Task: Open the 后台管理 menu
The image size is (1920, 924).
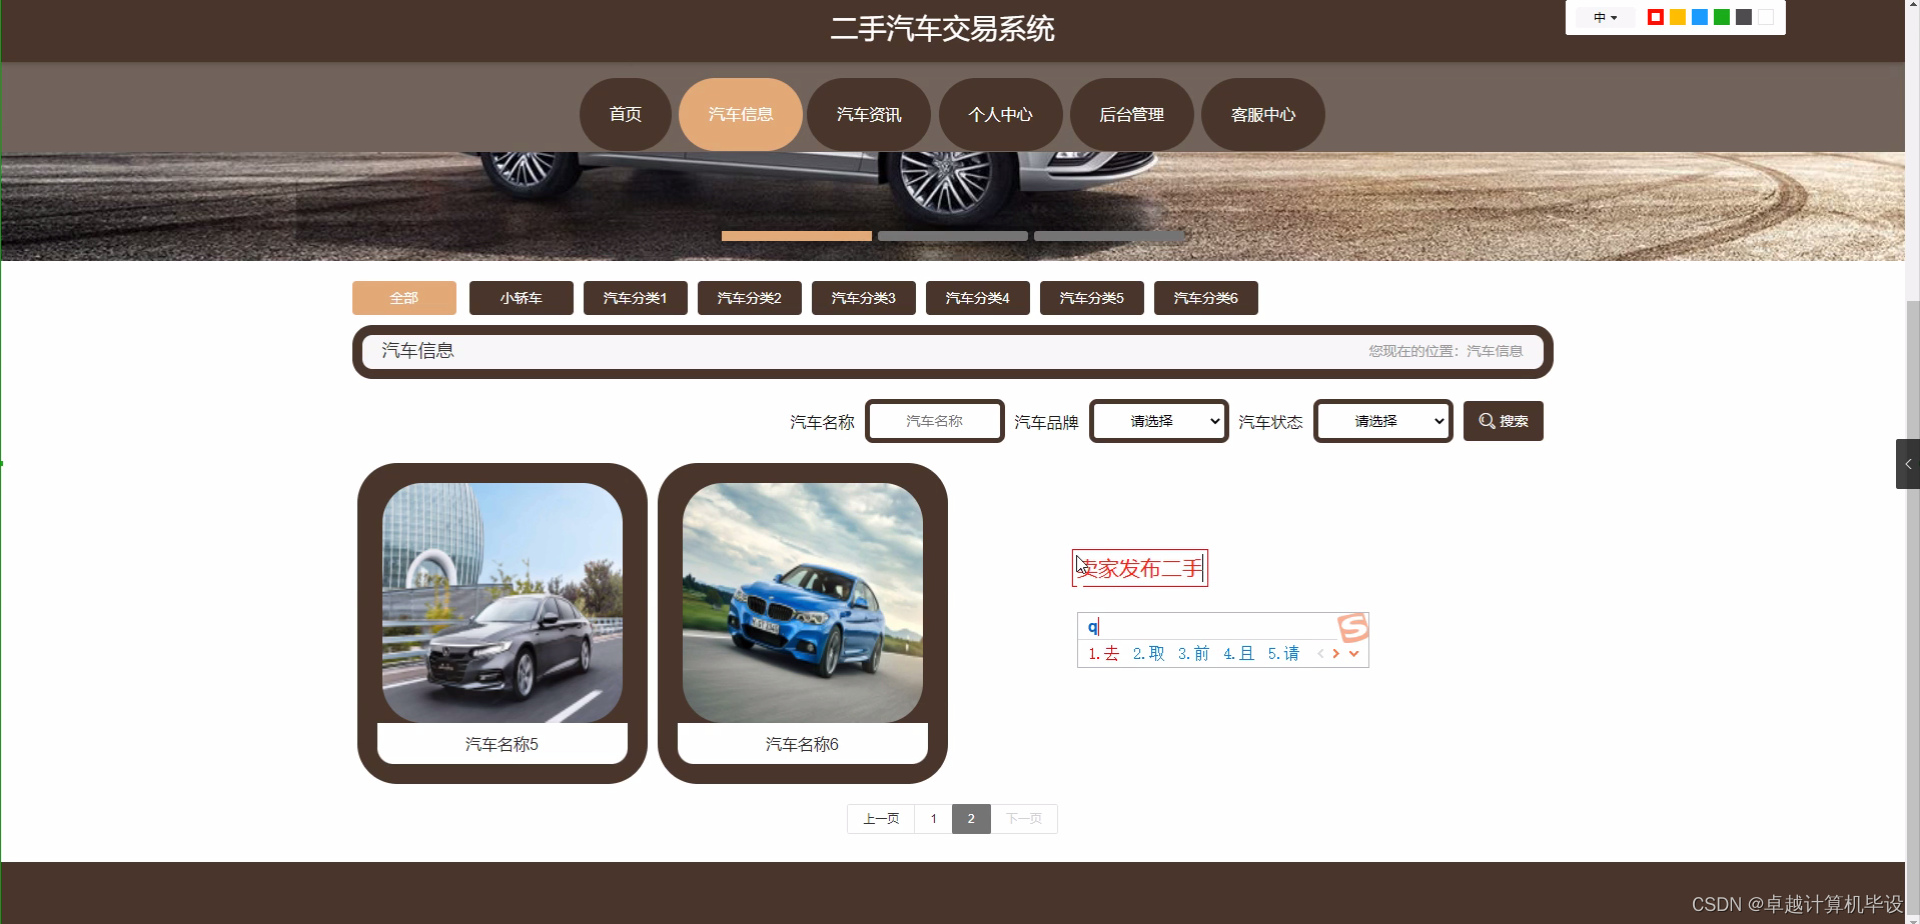Action: pos(1131,114)
